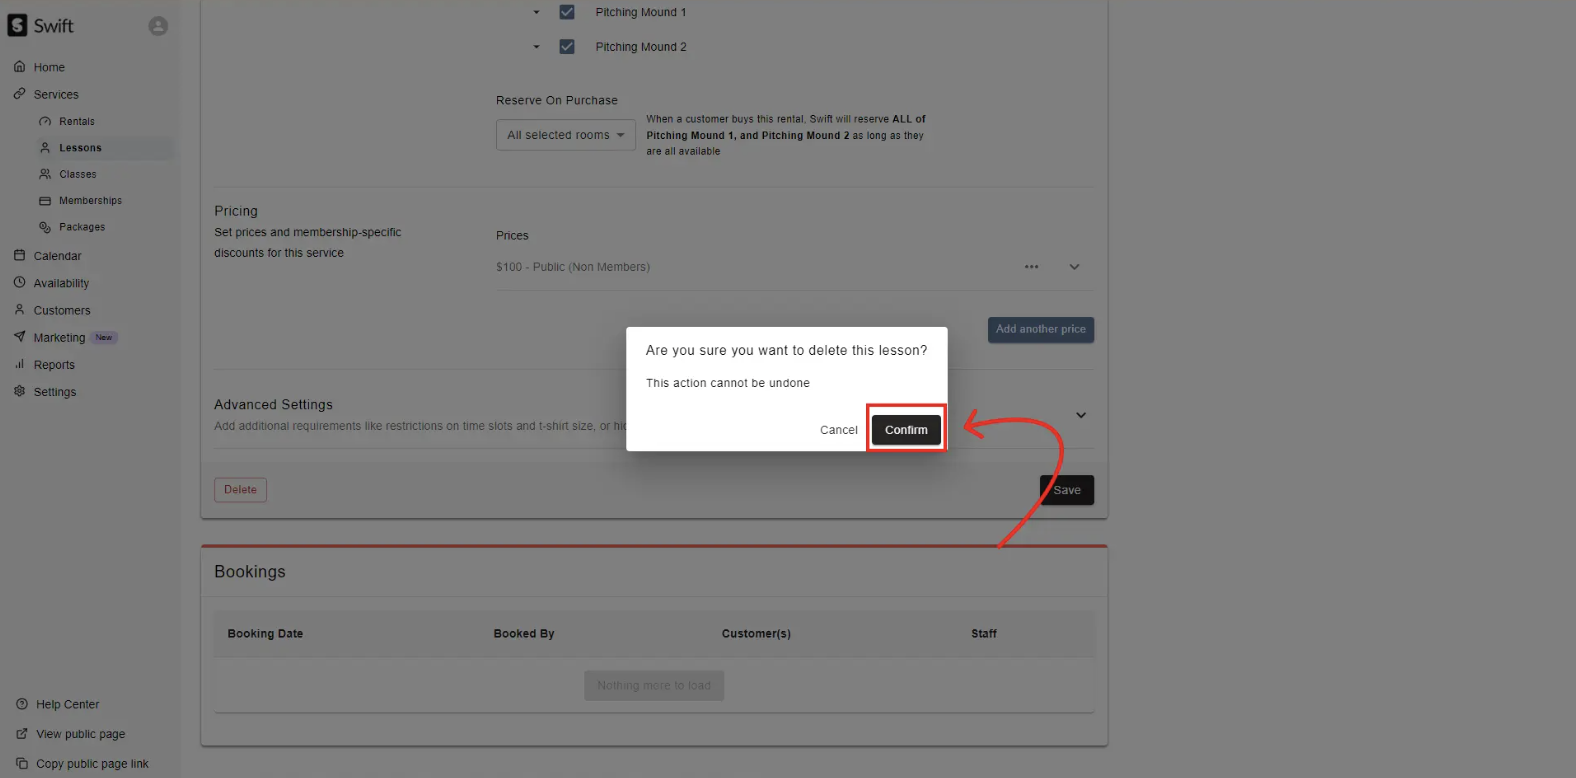Click the Lessons person icon
This screenshot has height=778, width=1576.
coord(45,147)
